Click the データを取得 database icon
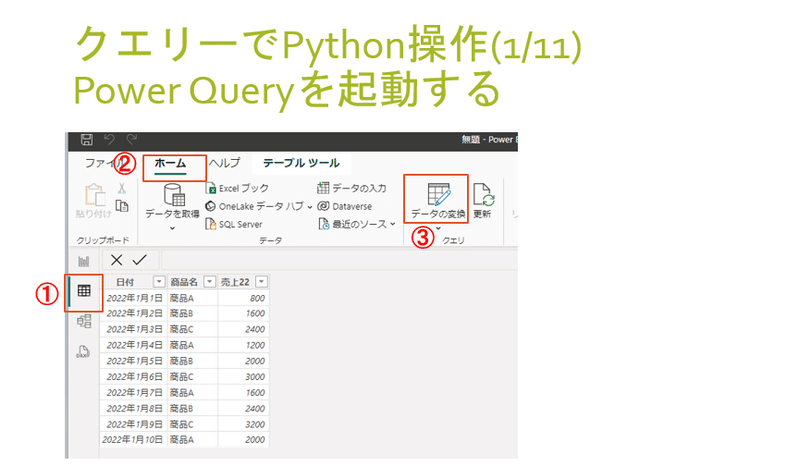Screen dimensions: 800x466 172,195
